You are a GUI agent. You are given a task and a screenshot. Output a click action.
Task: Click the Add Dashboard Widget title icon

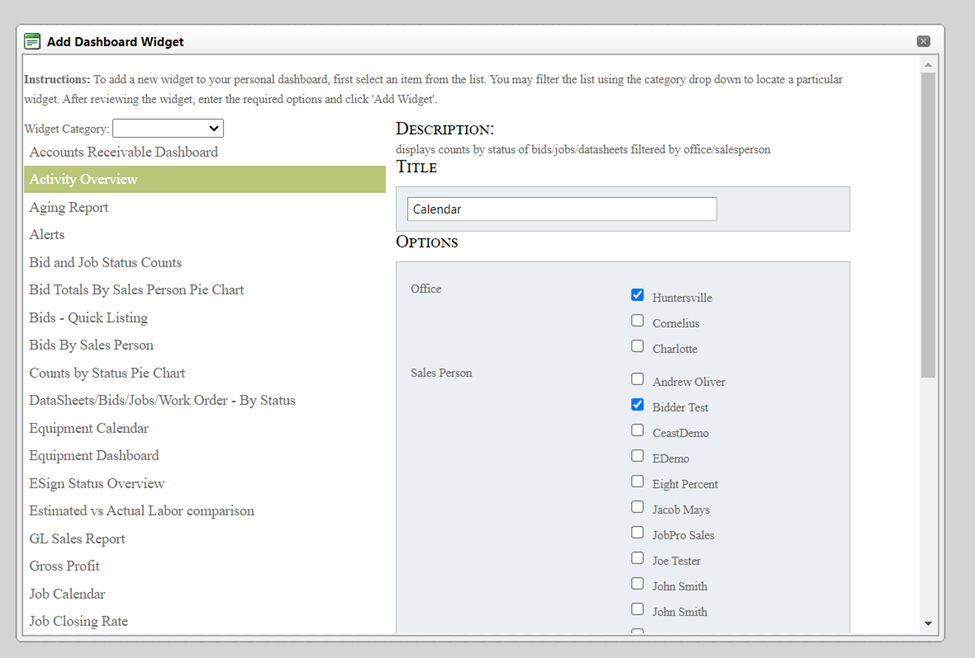point(32,41)
